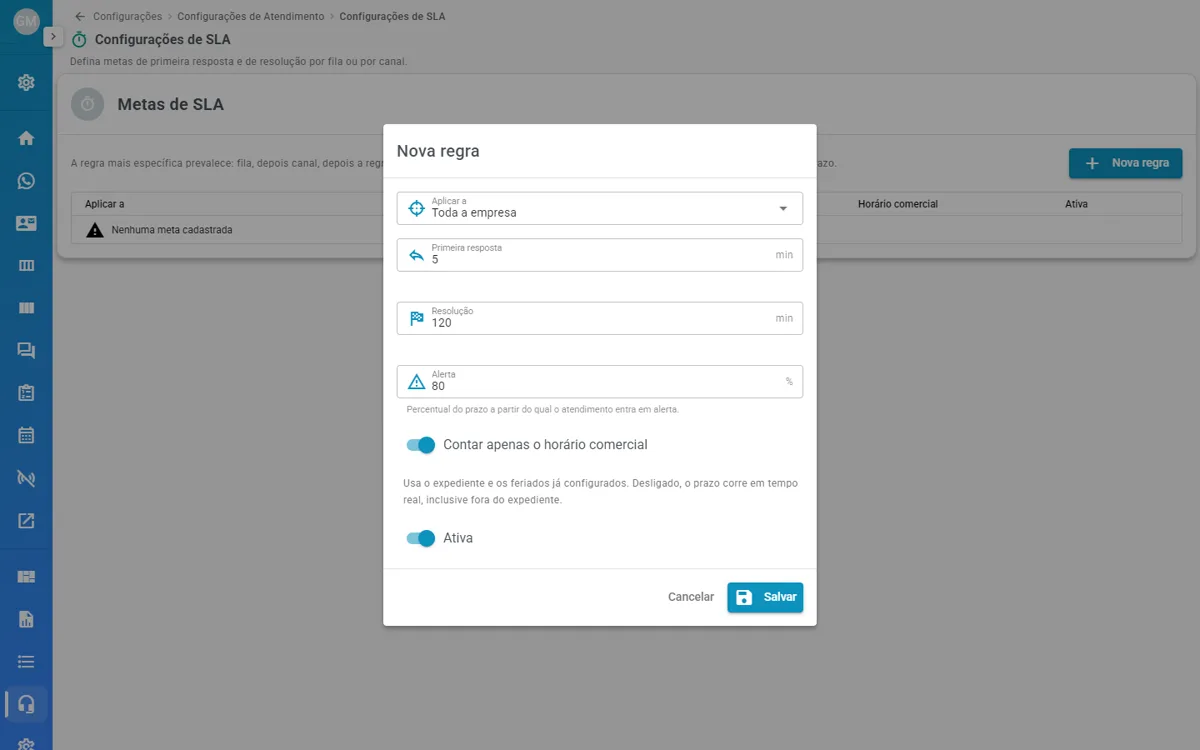1200x750 pixels.
Task: Click the Nenhuma meta cadastrada row text
Action: [172, 230]
